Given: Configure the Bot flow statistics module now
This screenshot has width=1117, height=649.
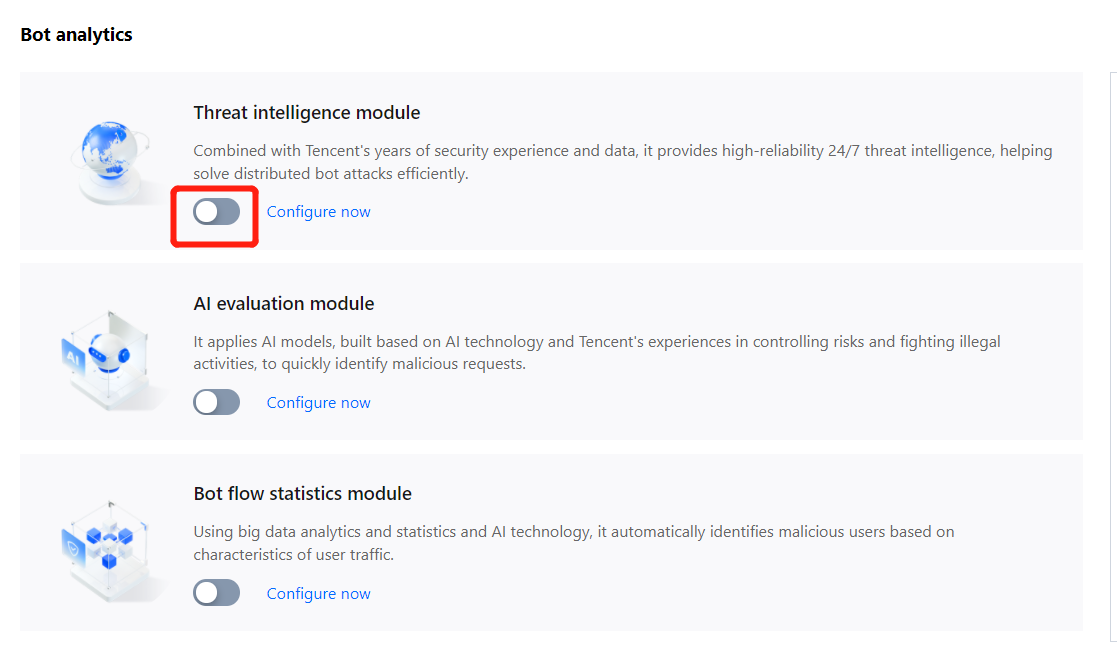Looking at the screenshot, I should pos(318,594).
